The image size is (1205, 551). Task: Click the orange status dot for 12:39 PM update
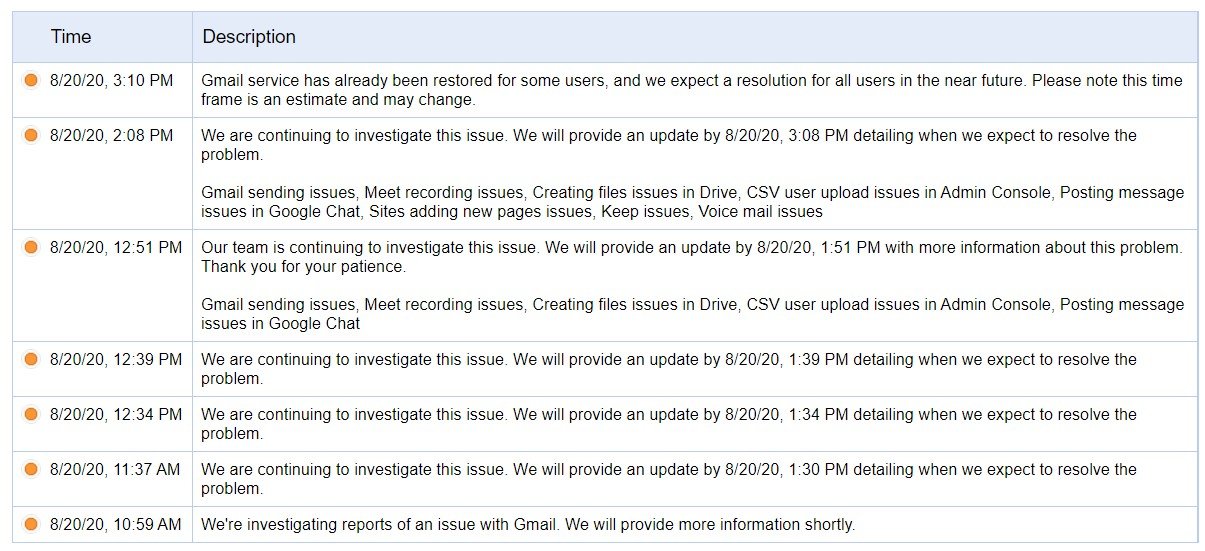[30, 359]
